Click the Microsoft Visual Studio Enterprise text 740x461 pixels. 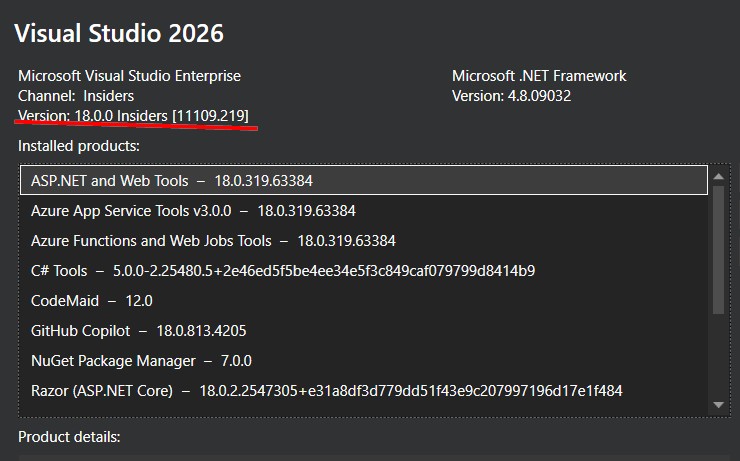[x=129, y=76]
